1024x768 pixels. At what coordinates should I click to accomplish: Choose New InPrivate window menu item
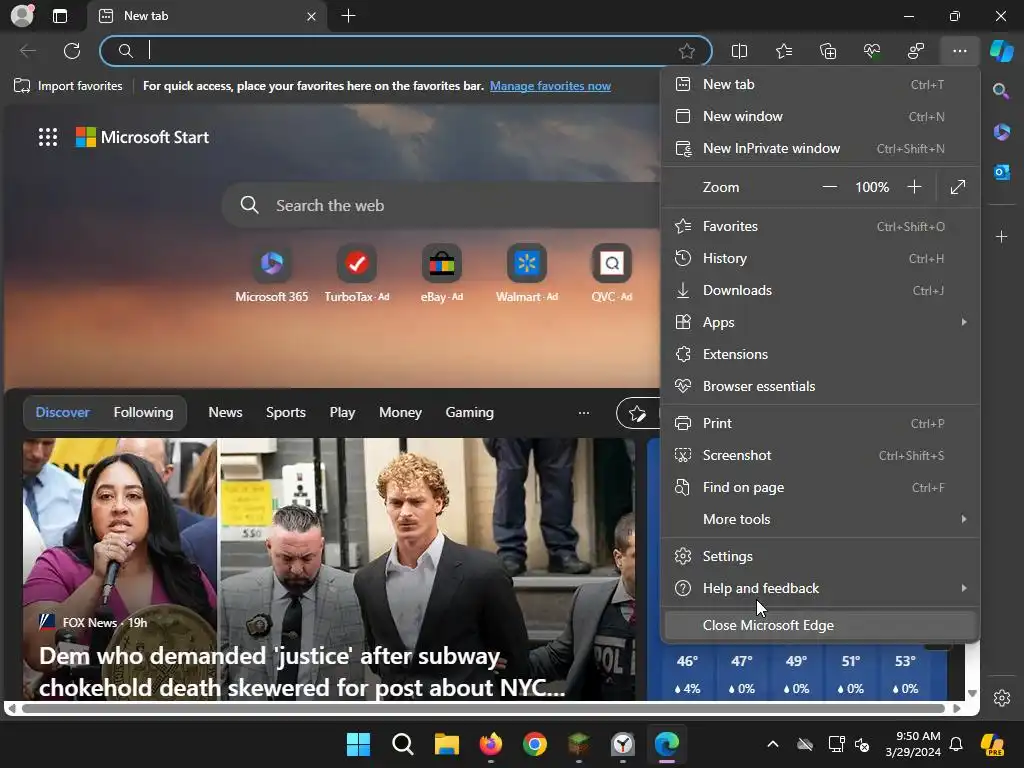click(820, 148)
